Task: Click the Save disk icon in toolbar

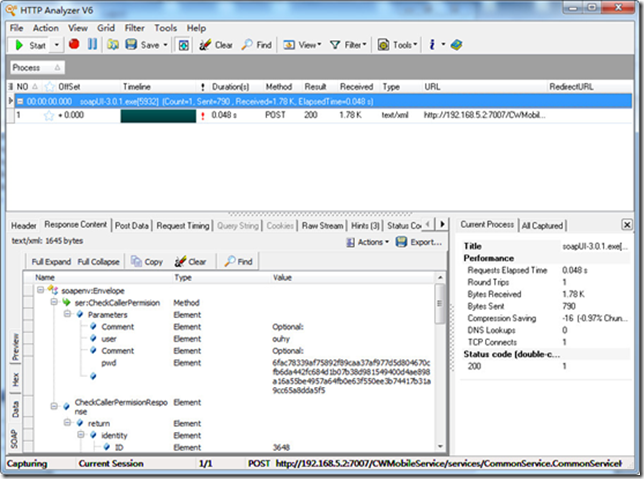Action: click(131, 45)
